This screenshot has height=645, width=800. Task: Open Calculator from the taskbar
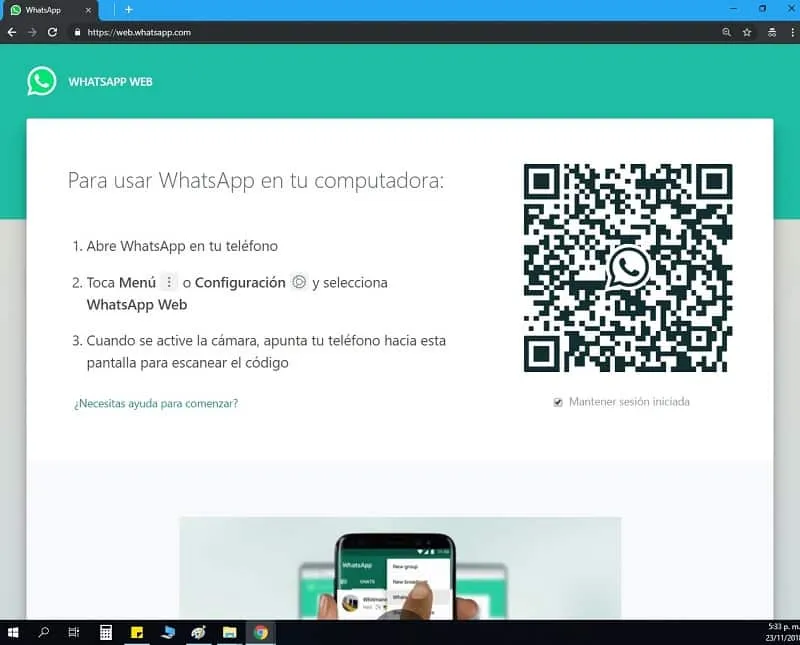pyautogui.click(x=105, y=632)
